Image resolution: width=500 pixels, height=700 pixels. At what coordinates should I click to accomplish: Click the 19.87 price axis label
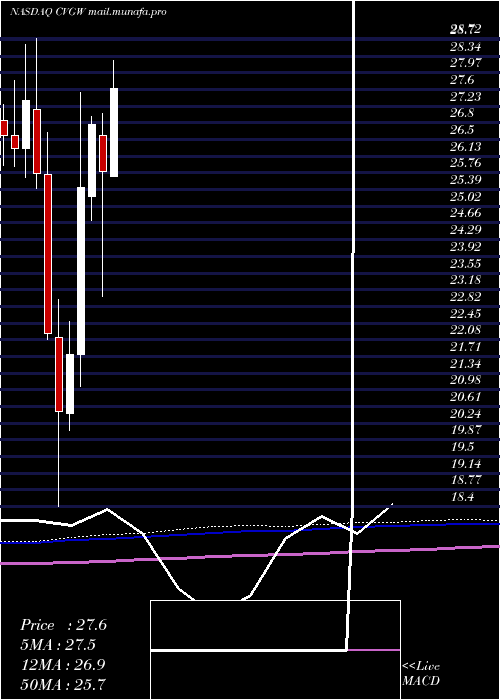[x=466, y=430]
